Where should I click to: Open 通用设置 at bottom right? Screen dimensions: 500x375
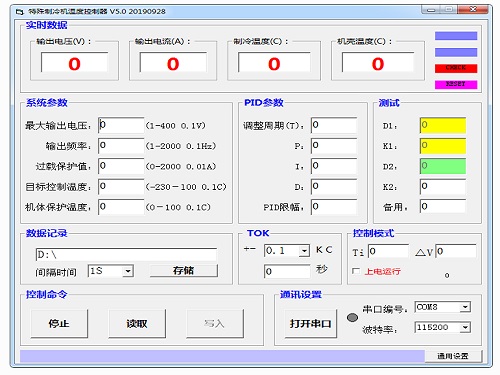453,356
